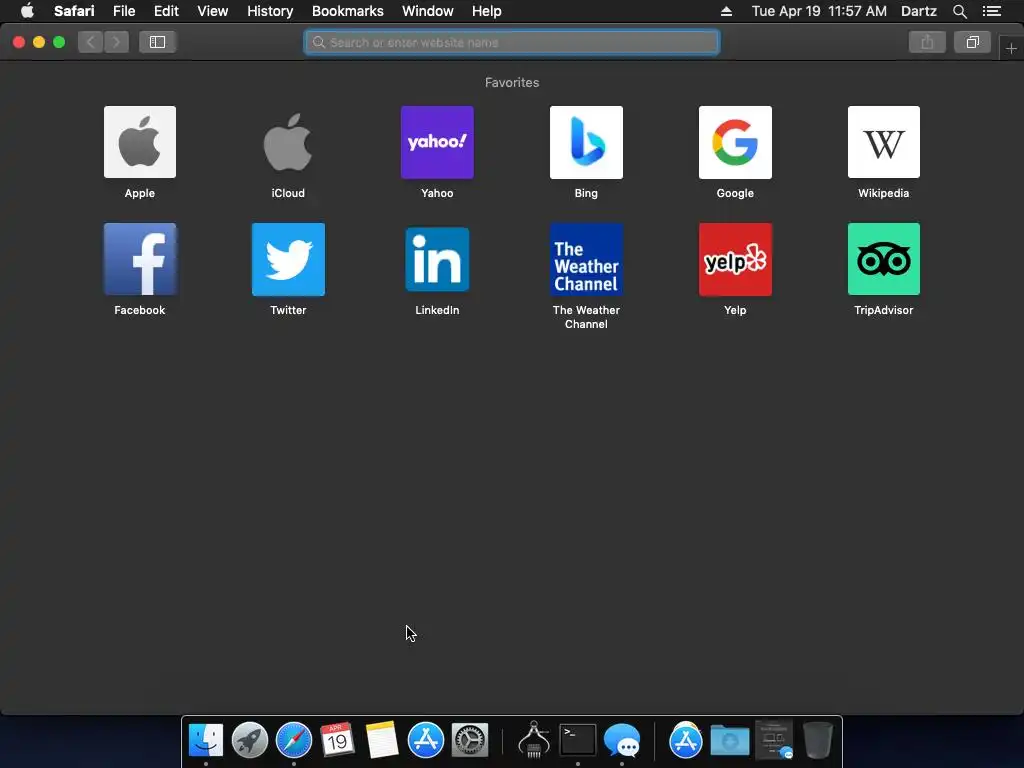The image size is (1024, 768).
Task: Open the Twitter favorite tile
Action: 288,259
